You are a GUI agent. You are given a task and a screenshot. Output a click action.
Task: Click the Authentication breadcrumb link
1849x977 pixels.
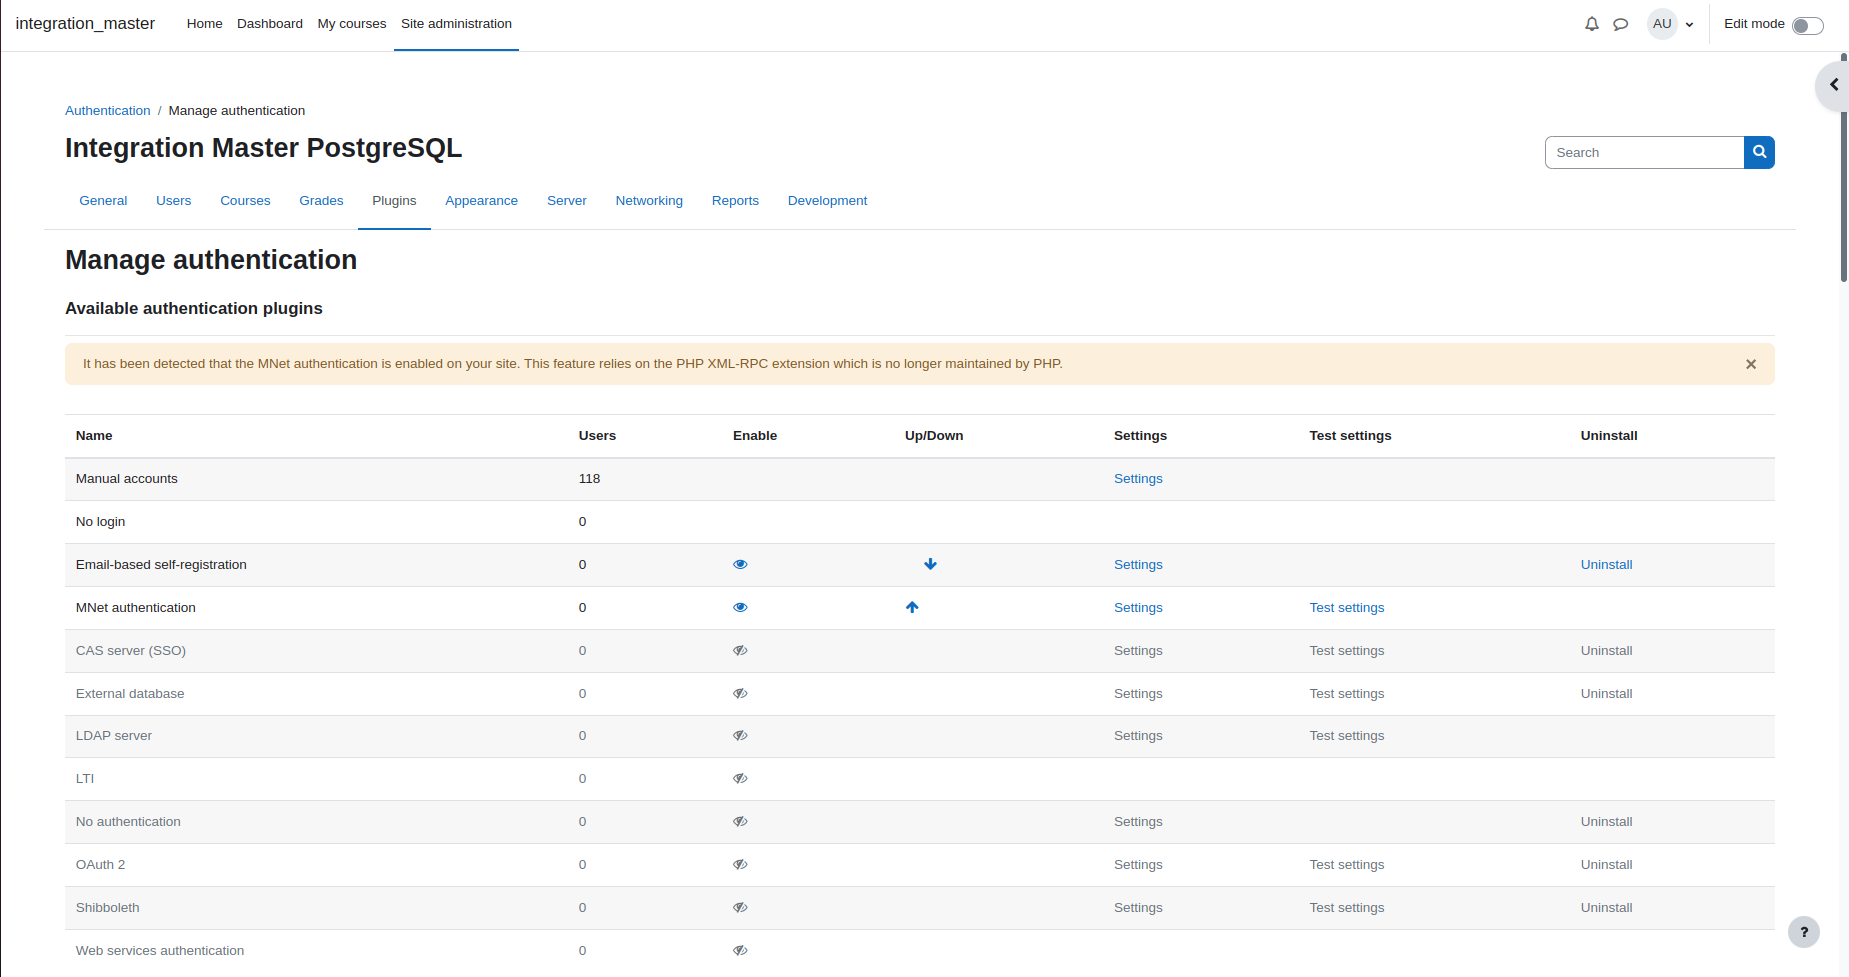click(x=108, y=111)
